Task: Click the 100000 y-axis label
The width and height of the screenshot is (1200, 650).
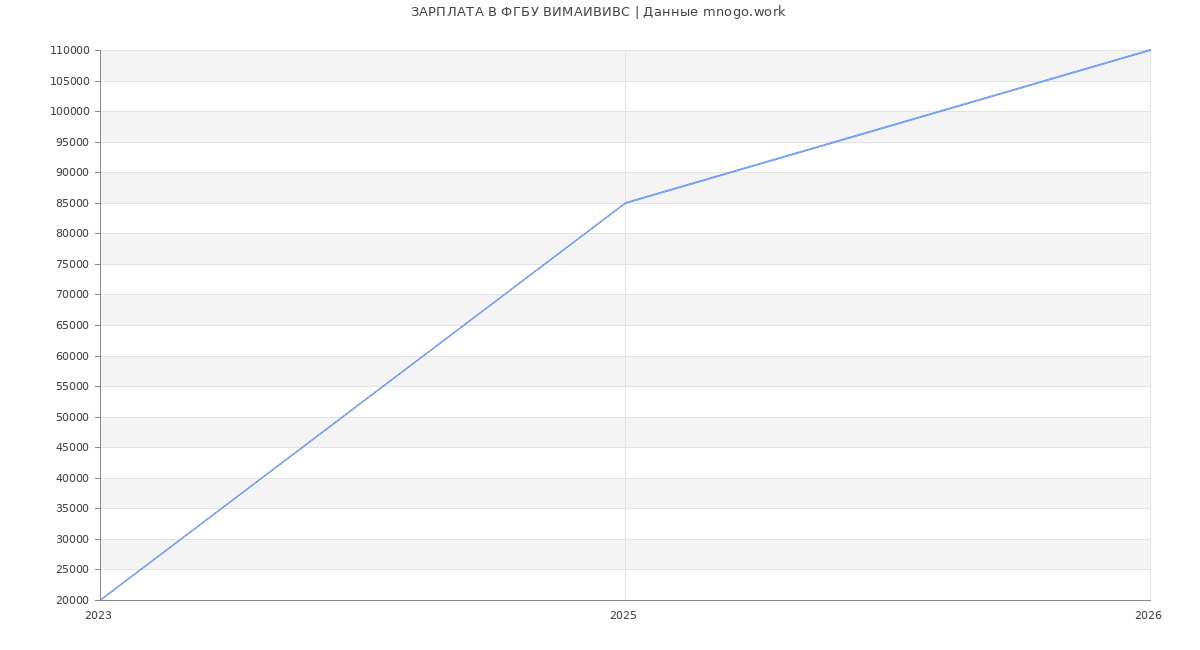Action: coord(69,112)
